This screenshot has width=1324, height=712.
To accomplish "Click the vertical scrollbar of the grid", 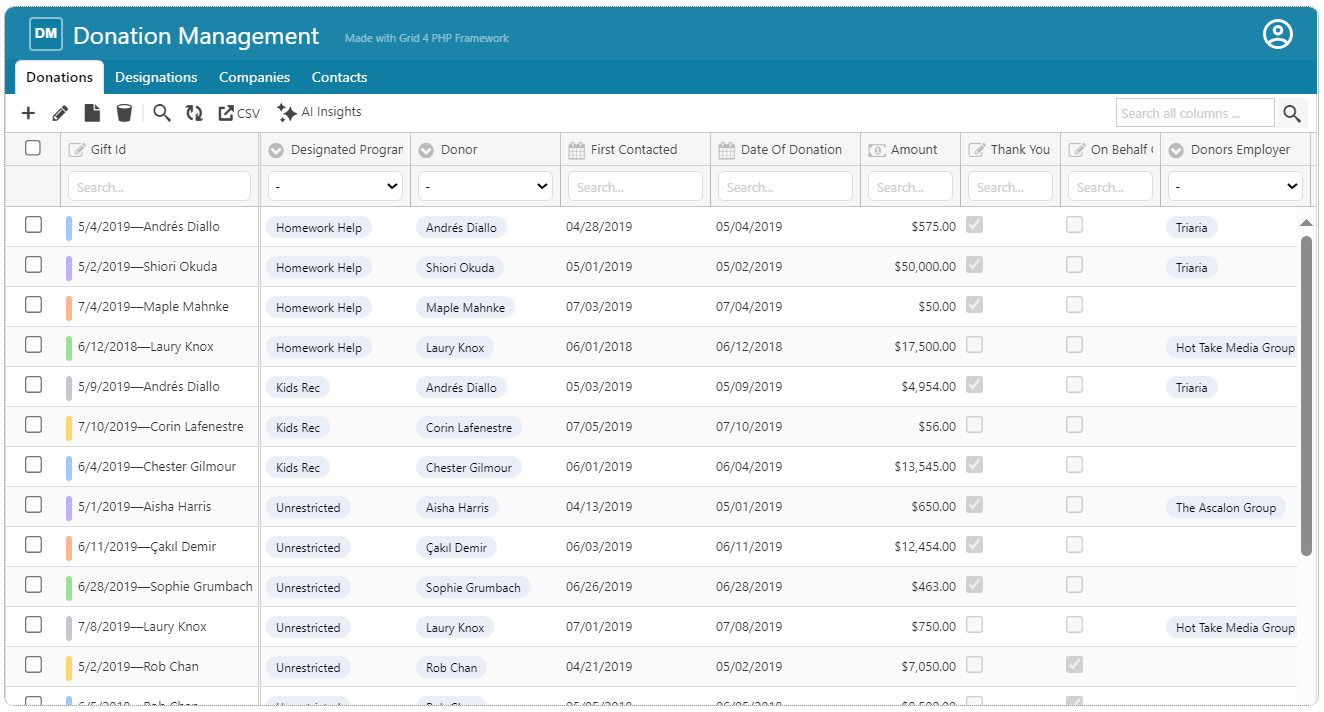I will tap(1306, 395).
